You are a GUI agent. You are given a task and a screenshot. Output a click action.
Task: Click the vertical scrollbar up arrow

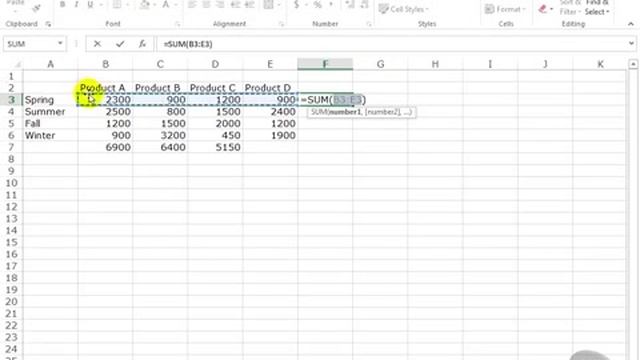point(633,64)
